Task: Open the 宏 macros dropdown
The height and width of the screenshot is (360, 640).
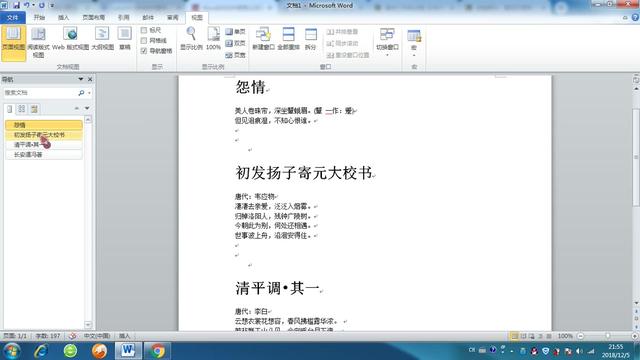Action: point(414,43)
